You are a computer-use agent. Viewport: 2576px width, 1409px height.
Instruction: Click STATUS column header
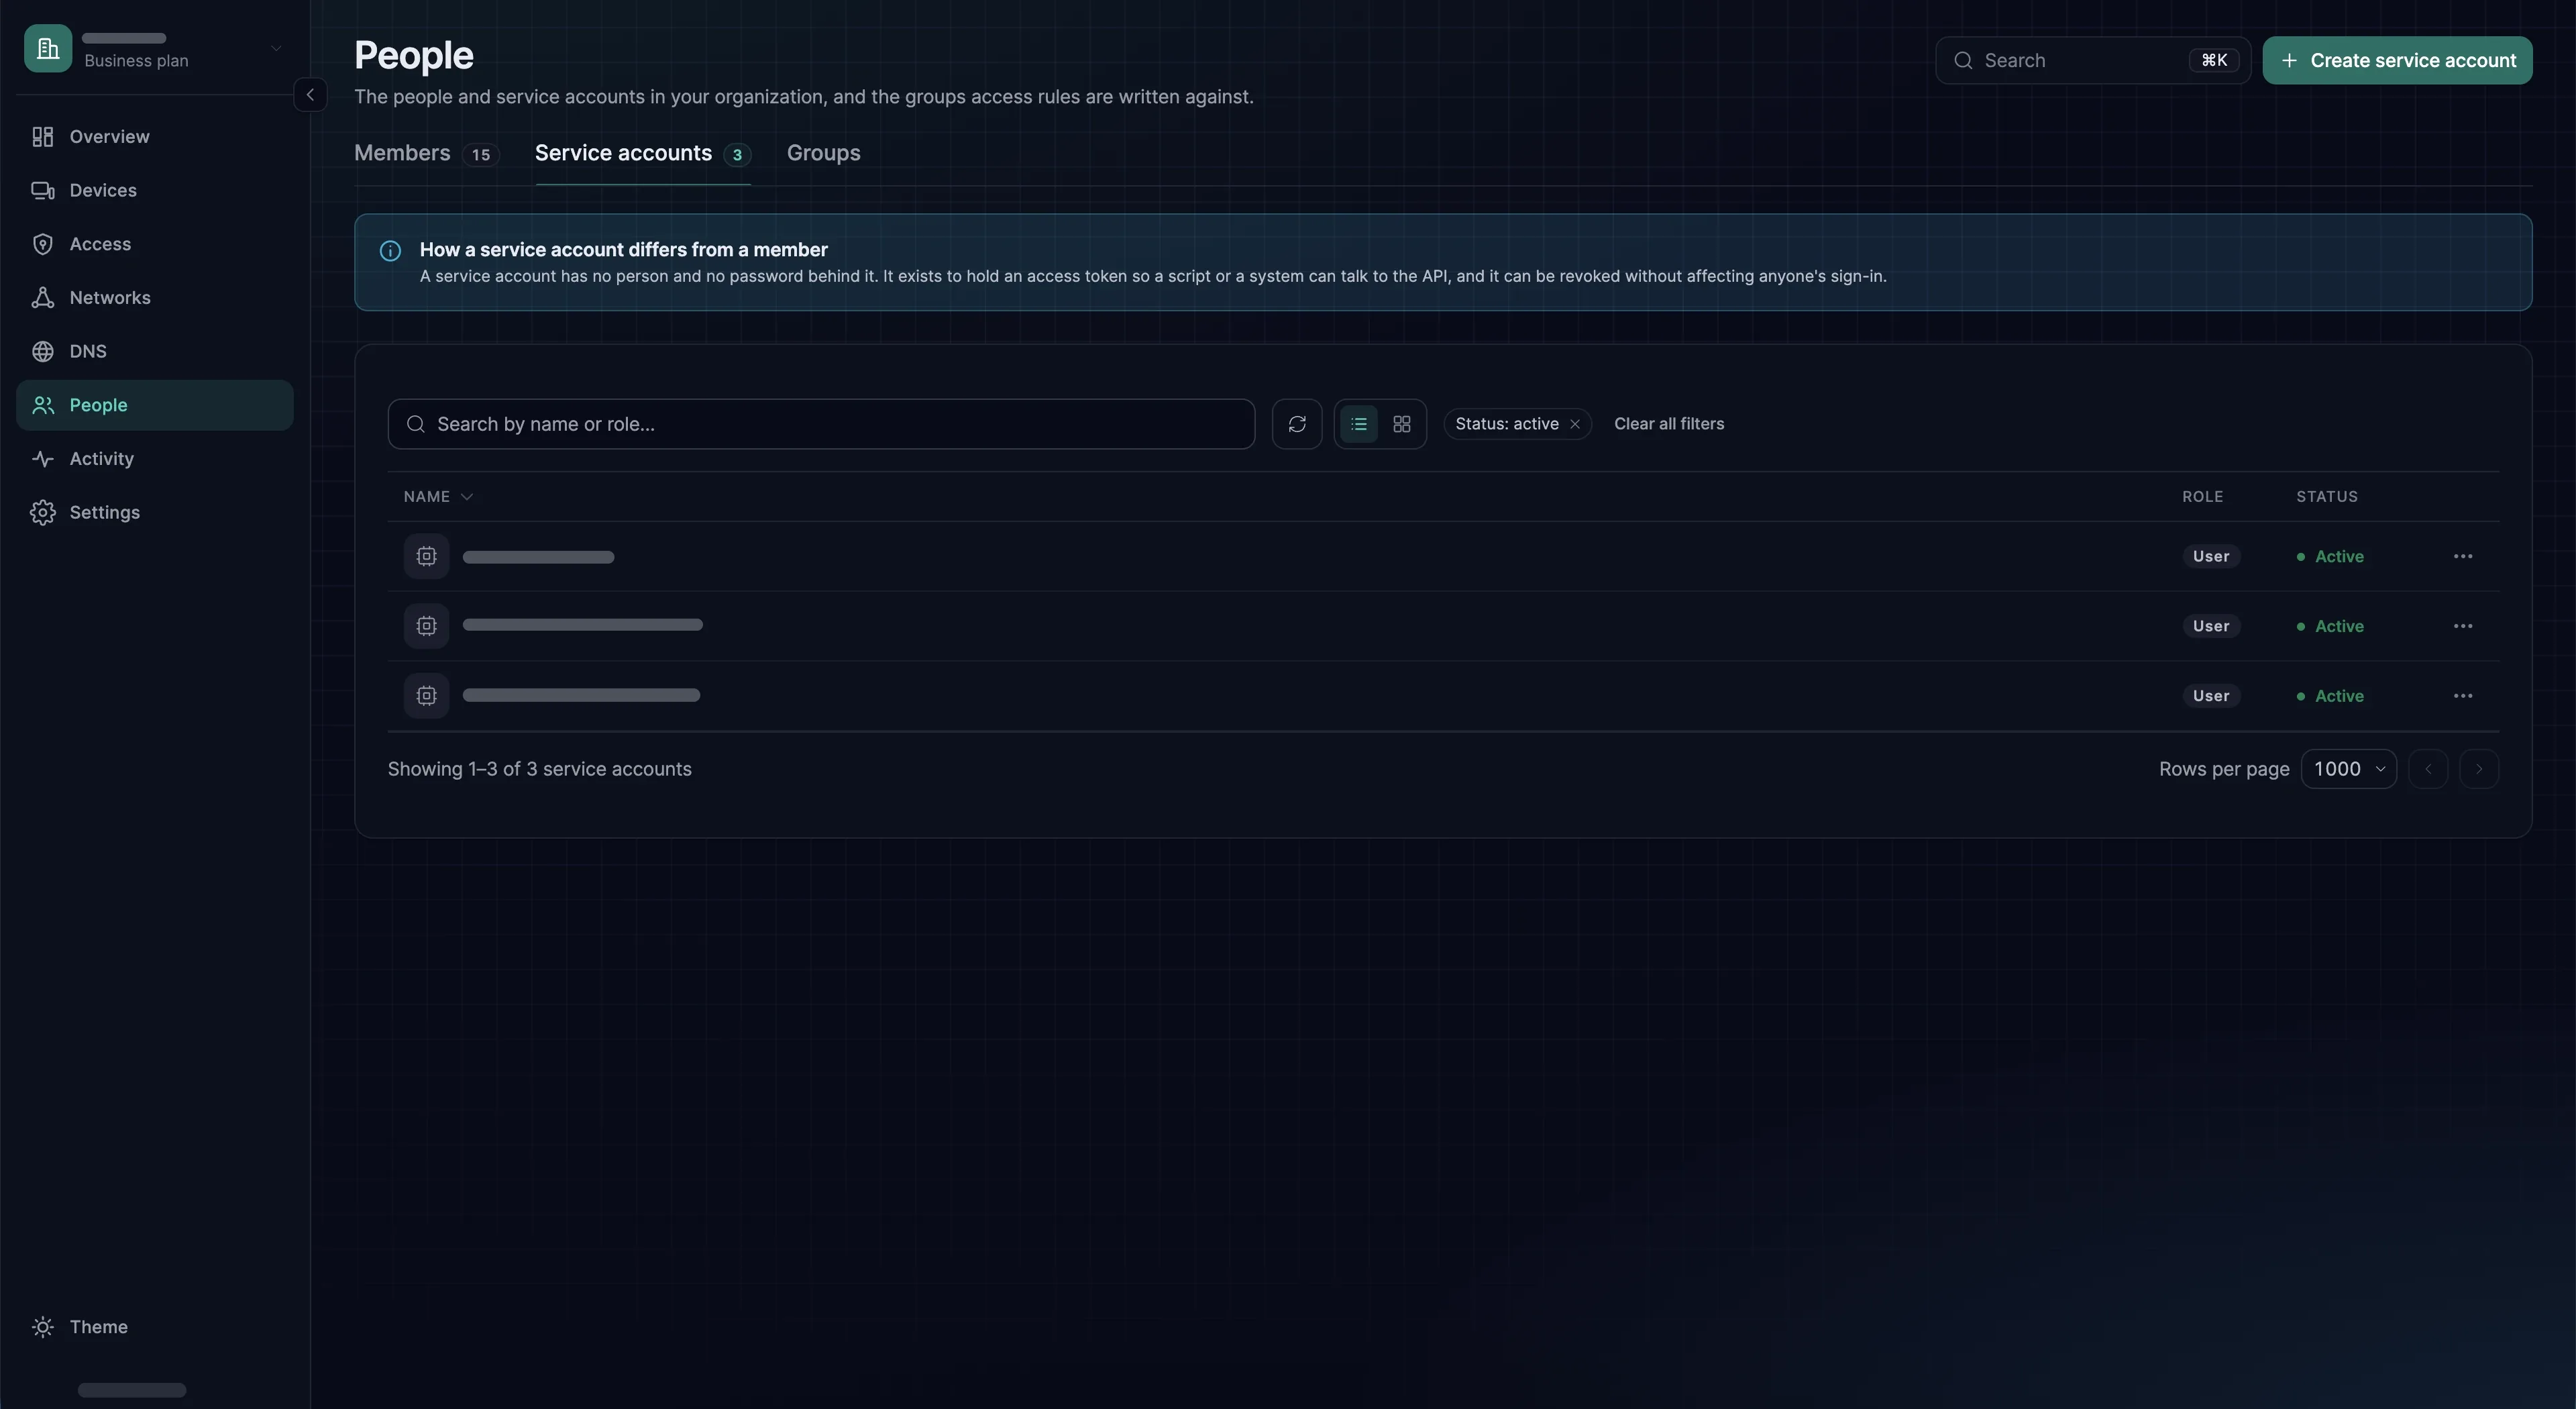pyautogui.click(x=2326, y=497)
